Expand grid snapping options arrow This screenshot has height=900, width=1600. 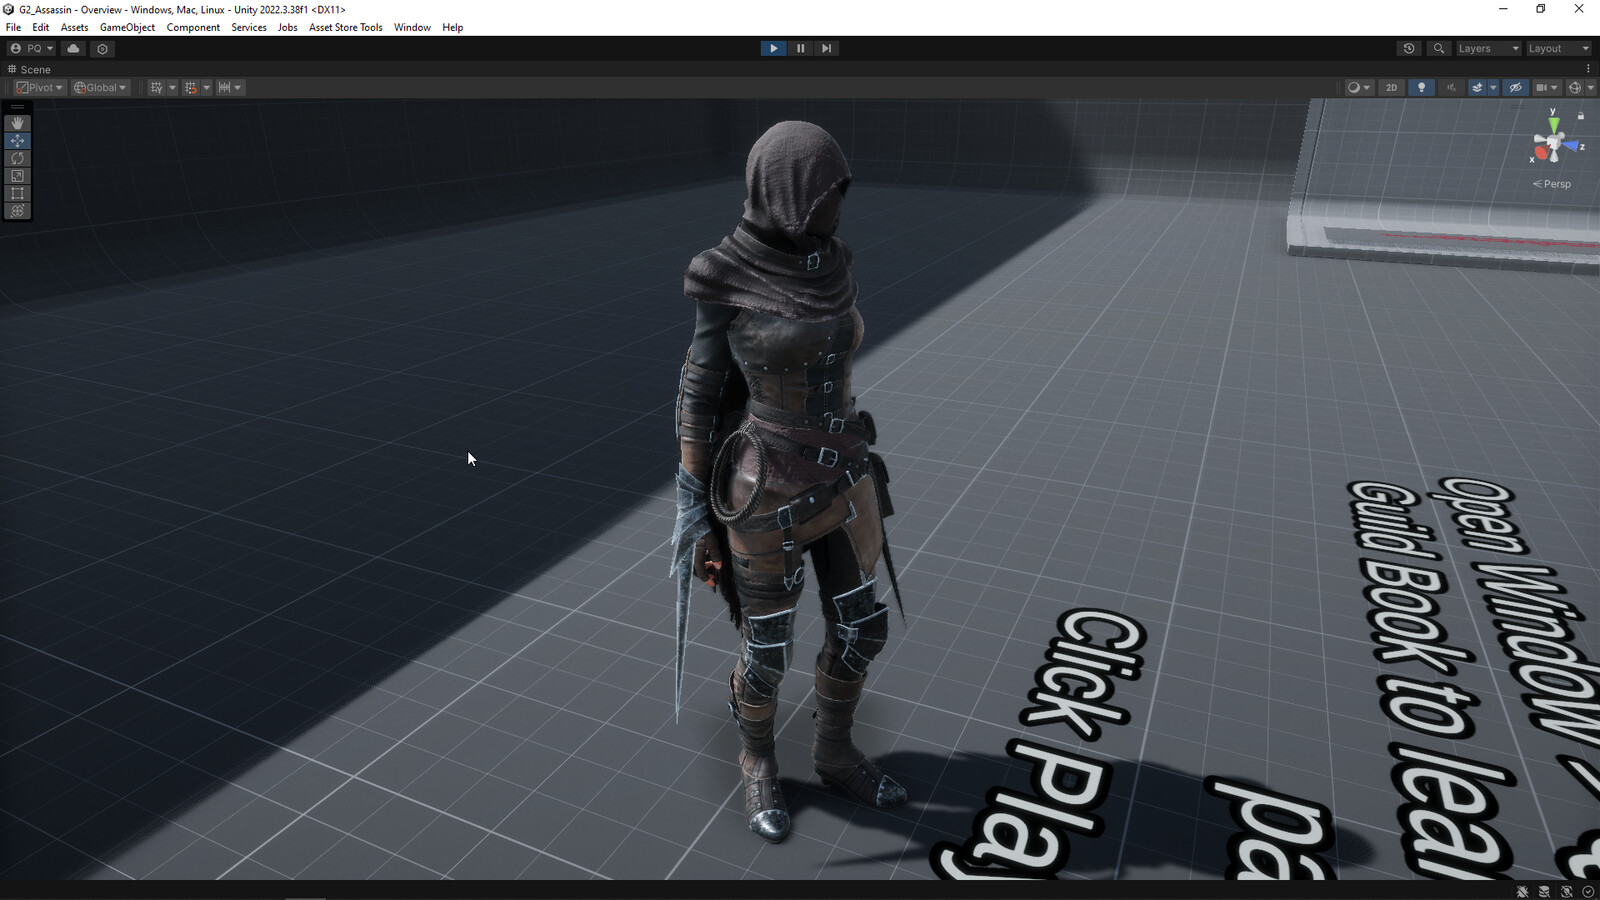pyautogui.click(x=207, y=88)
